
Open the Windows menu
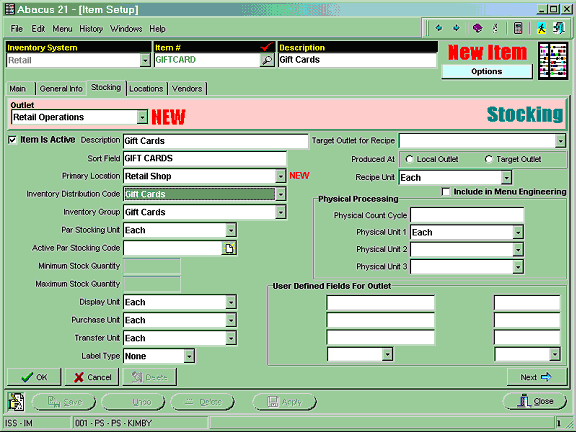click(126, 29)
